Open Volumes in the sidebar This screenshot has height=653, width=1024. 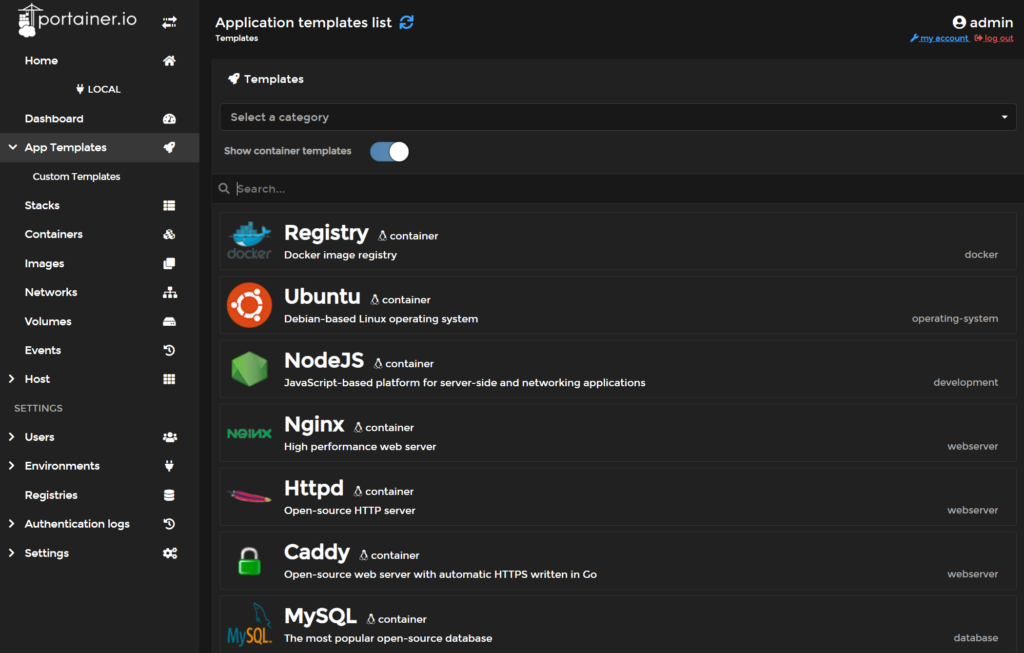point(48,321)
